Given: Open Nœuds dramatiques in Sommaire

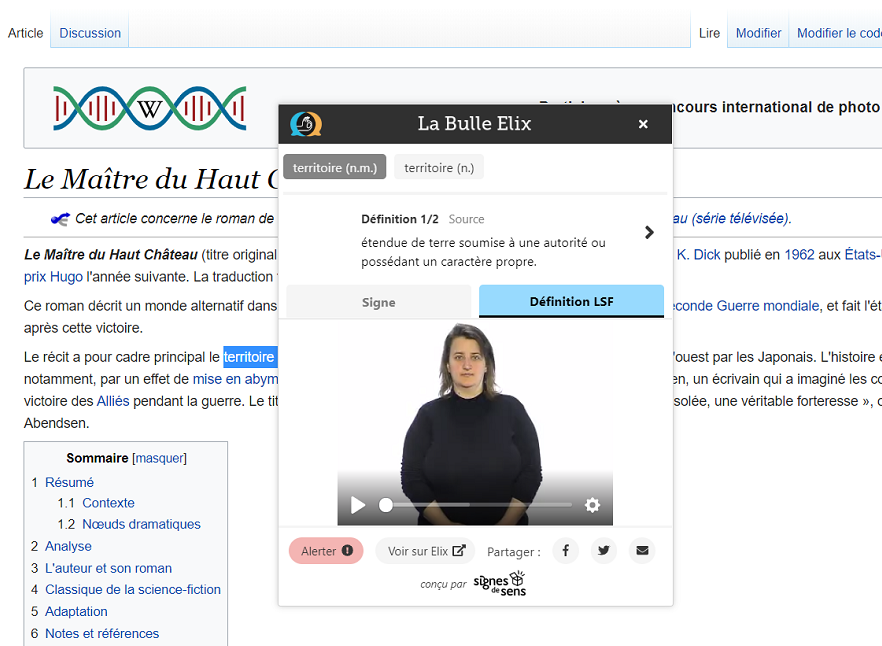Looking at the screenshot, I should pyautogui.click(x=141, y=524).
